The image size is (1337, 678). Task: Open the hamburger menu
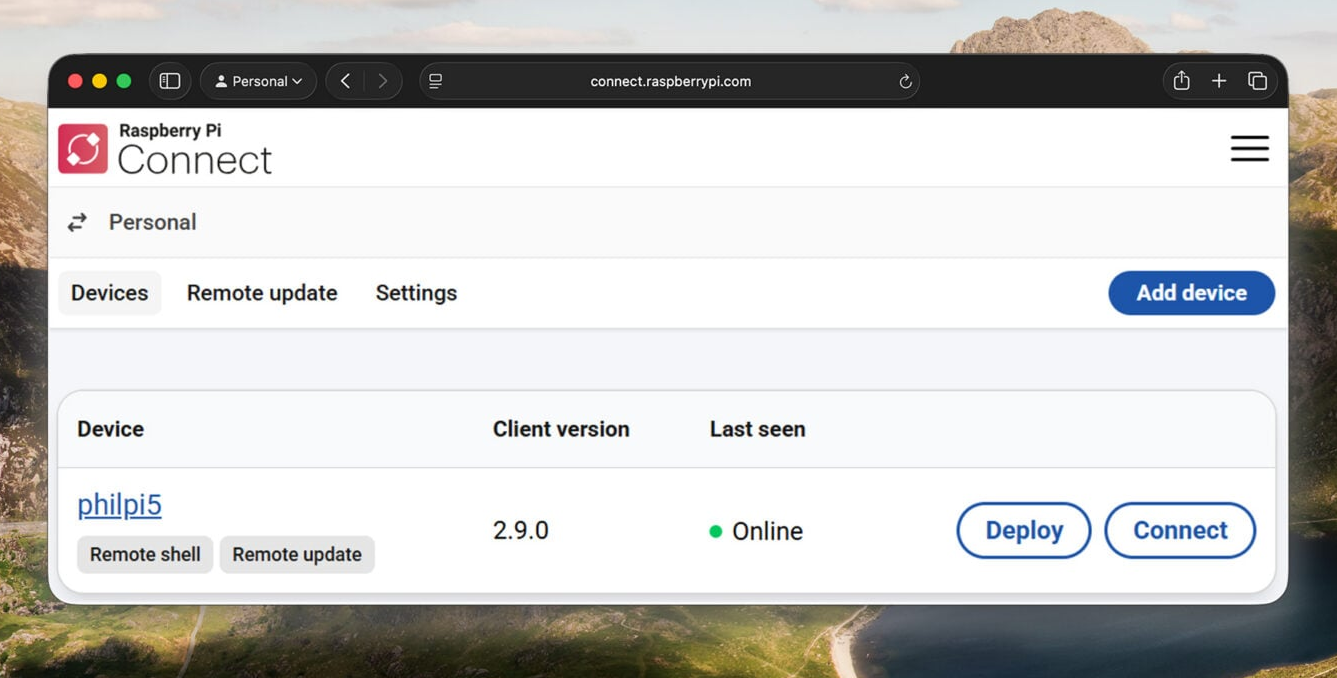1249,149
